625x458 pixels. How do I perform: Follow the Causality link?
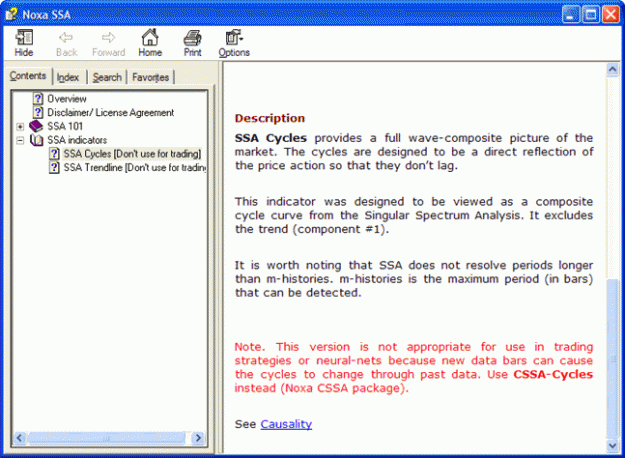(x=286, y=424)
